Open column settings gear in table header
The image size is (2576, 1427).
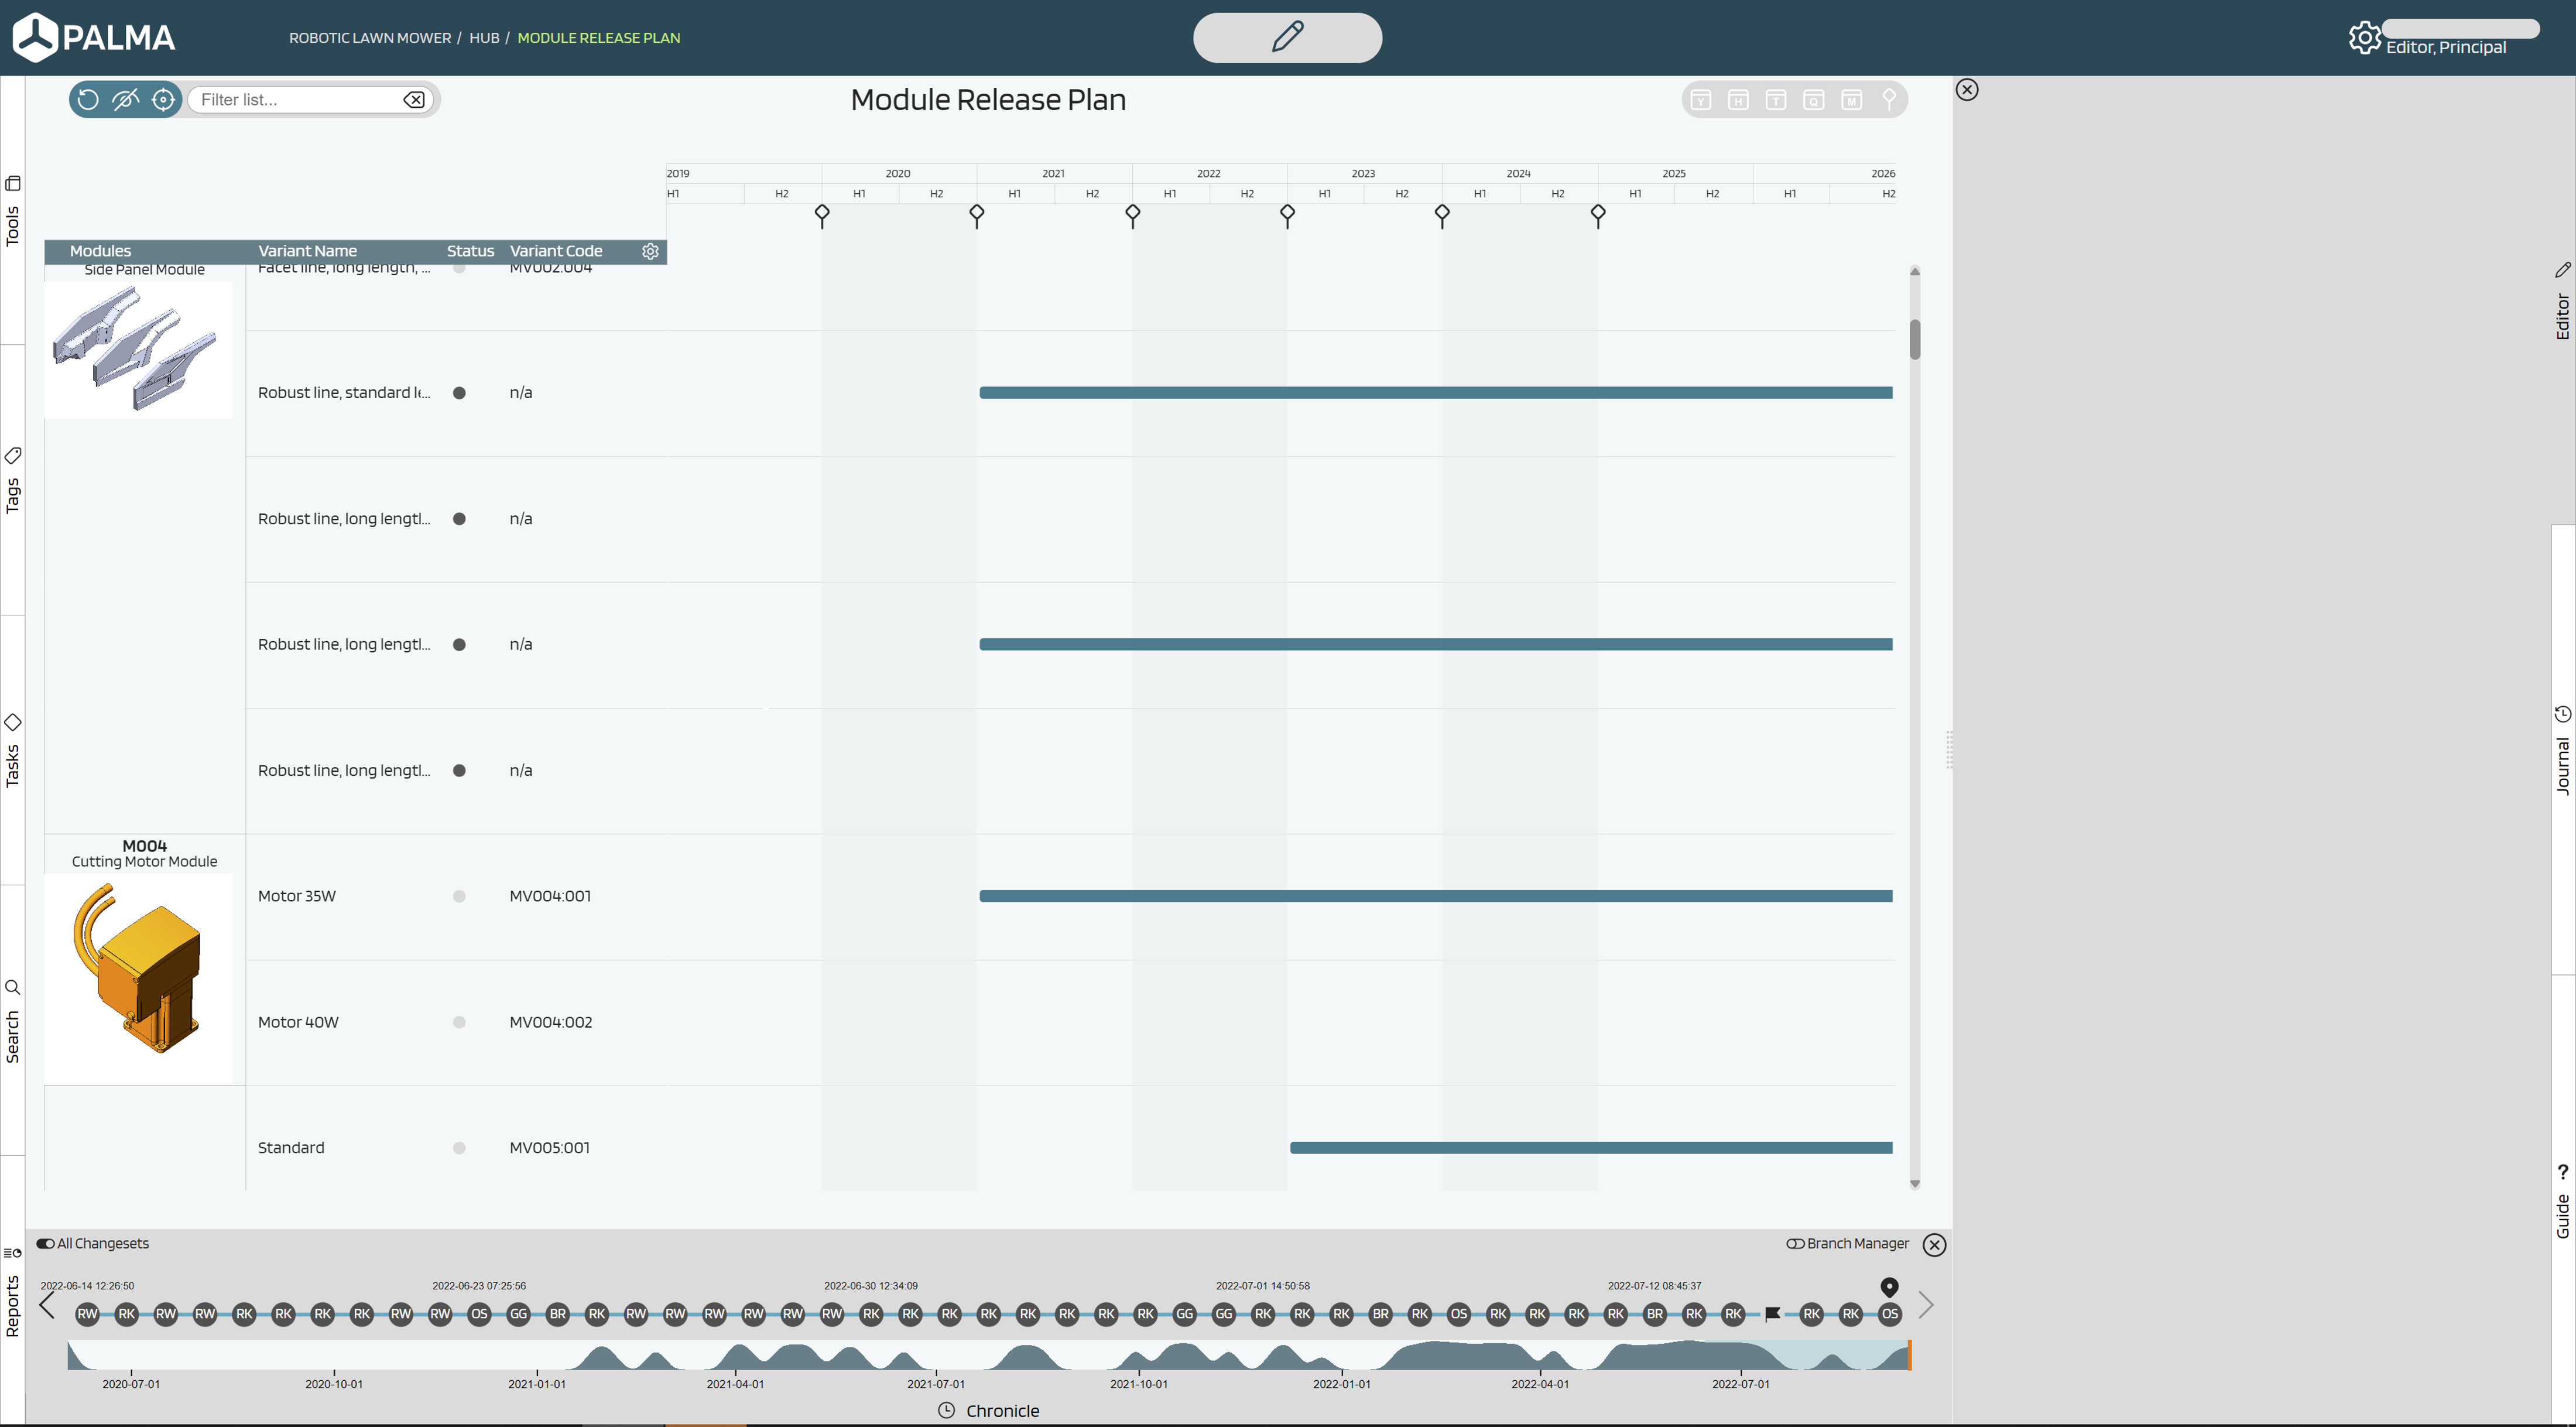tap(650, 251)
